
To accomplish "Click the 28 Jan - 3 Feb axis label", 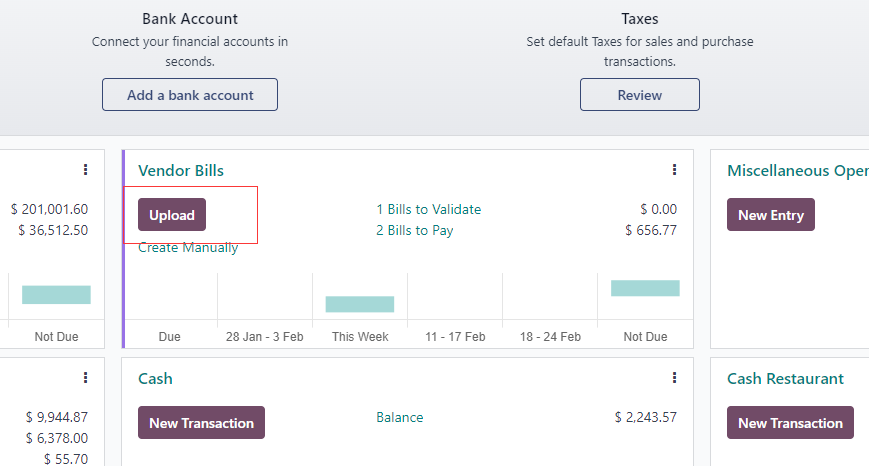I will (x=264, y=336).
